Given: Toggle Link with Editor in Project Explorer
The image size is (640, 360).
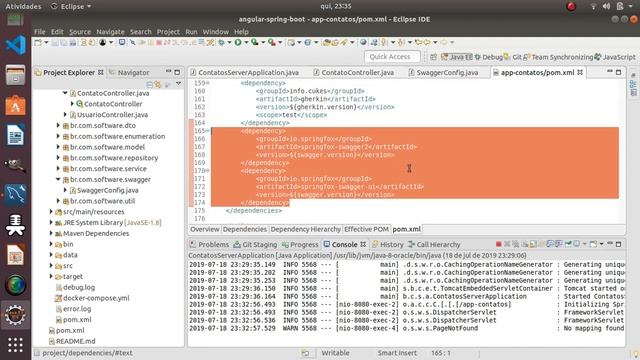Looking at the screenshot, I should pos(158,84).
